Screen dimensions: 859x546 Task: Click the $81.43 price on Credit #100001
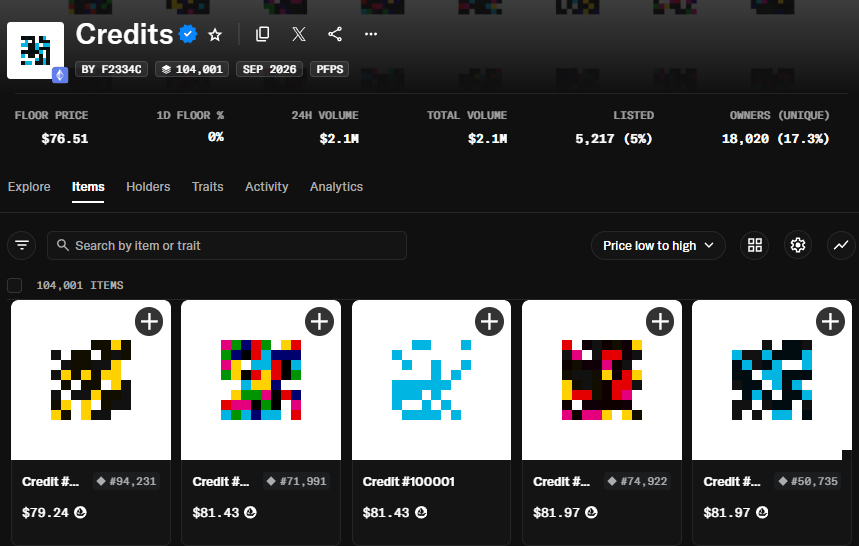[386, 513]
